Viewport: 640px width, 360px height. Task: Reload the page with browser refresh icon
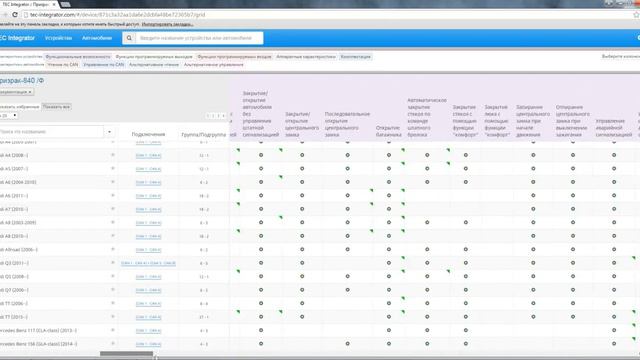(x=15, y=15)
